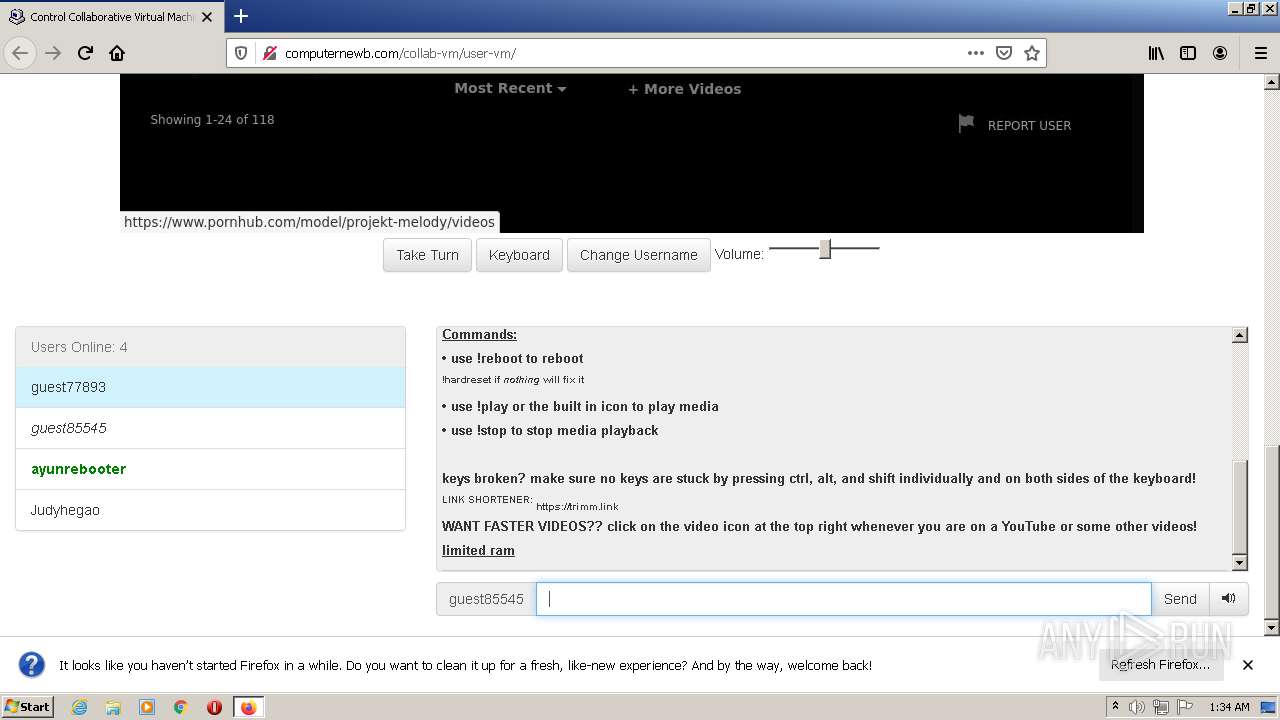The width and height of the screenshot is (1280, 720).
Task: Open the Library icon
Action: click(x=1156, y=53)
